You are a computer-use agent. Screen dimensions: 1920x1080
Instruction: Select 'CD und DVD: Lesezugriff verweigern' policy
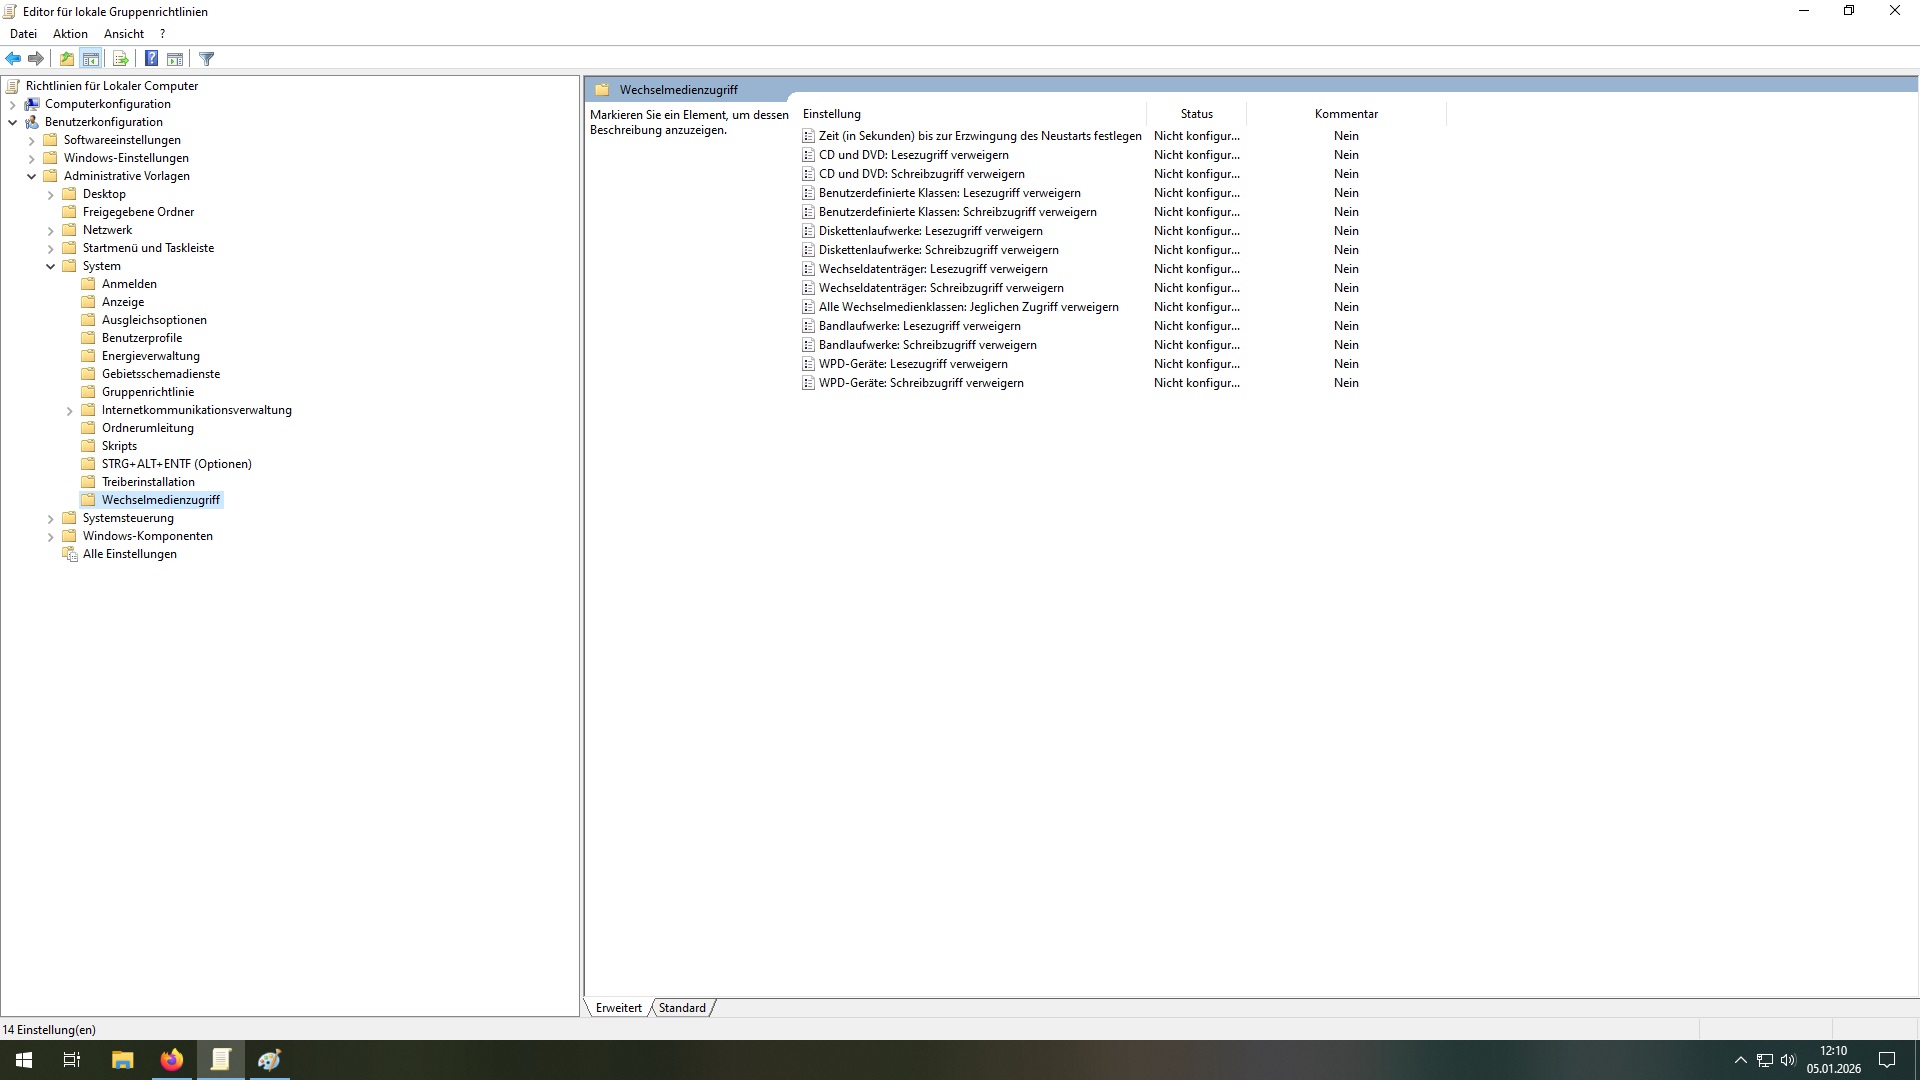[x=913, y=155]
